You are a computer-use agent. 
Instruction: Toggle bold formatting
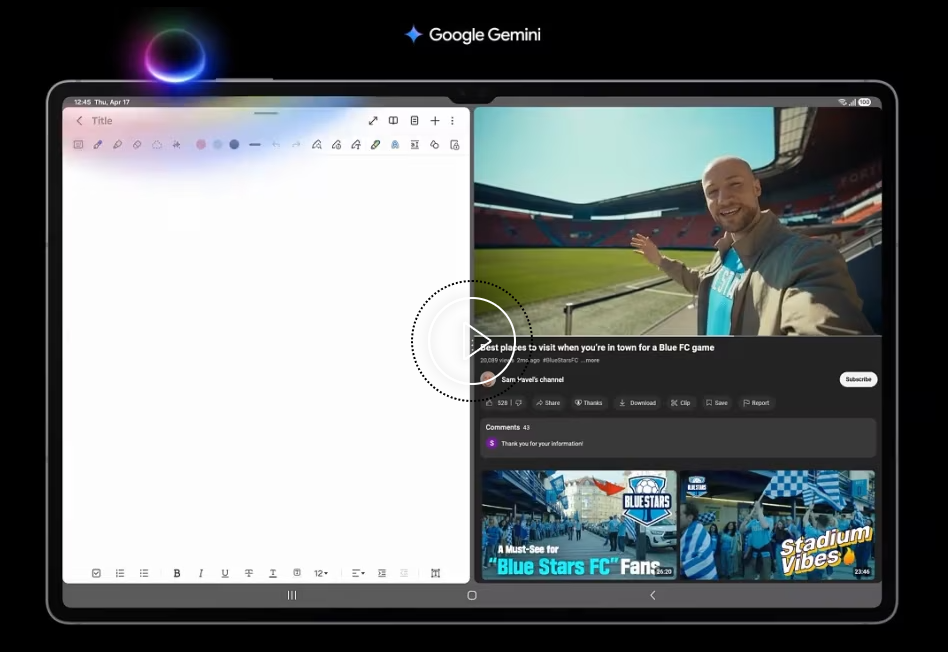coord(177,573)
